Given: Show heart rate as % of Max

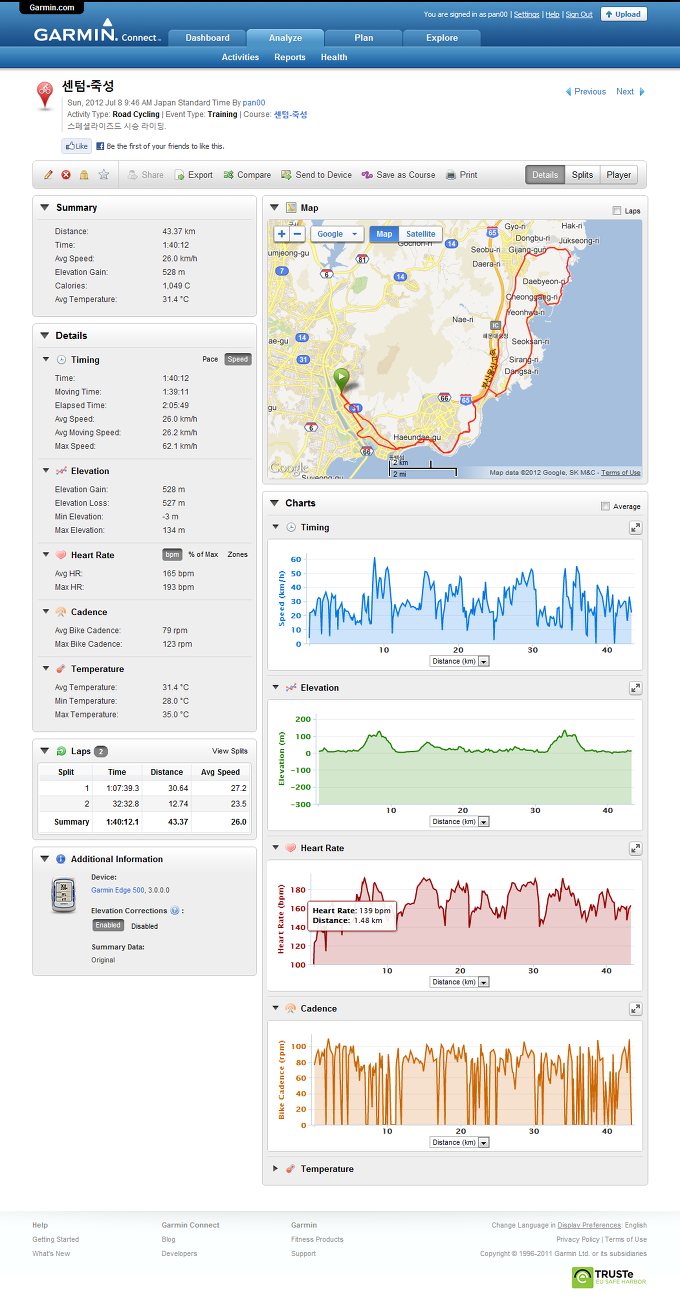Looking at the screenshot, I should [x=203, y=554].
